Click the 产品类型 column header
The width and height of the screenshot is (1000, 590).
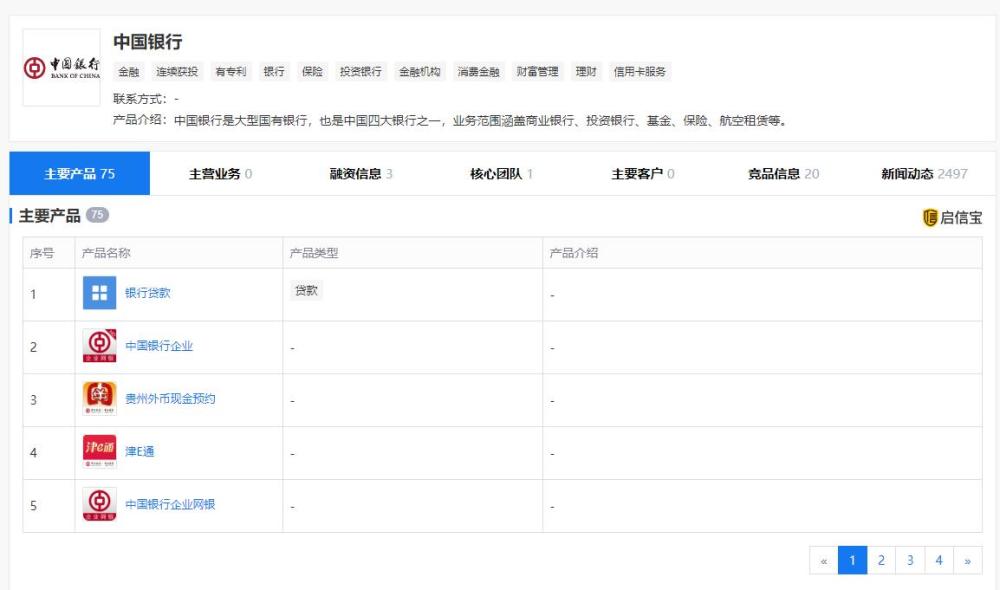(x=314, y=253)
